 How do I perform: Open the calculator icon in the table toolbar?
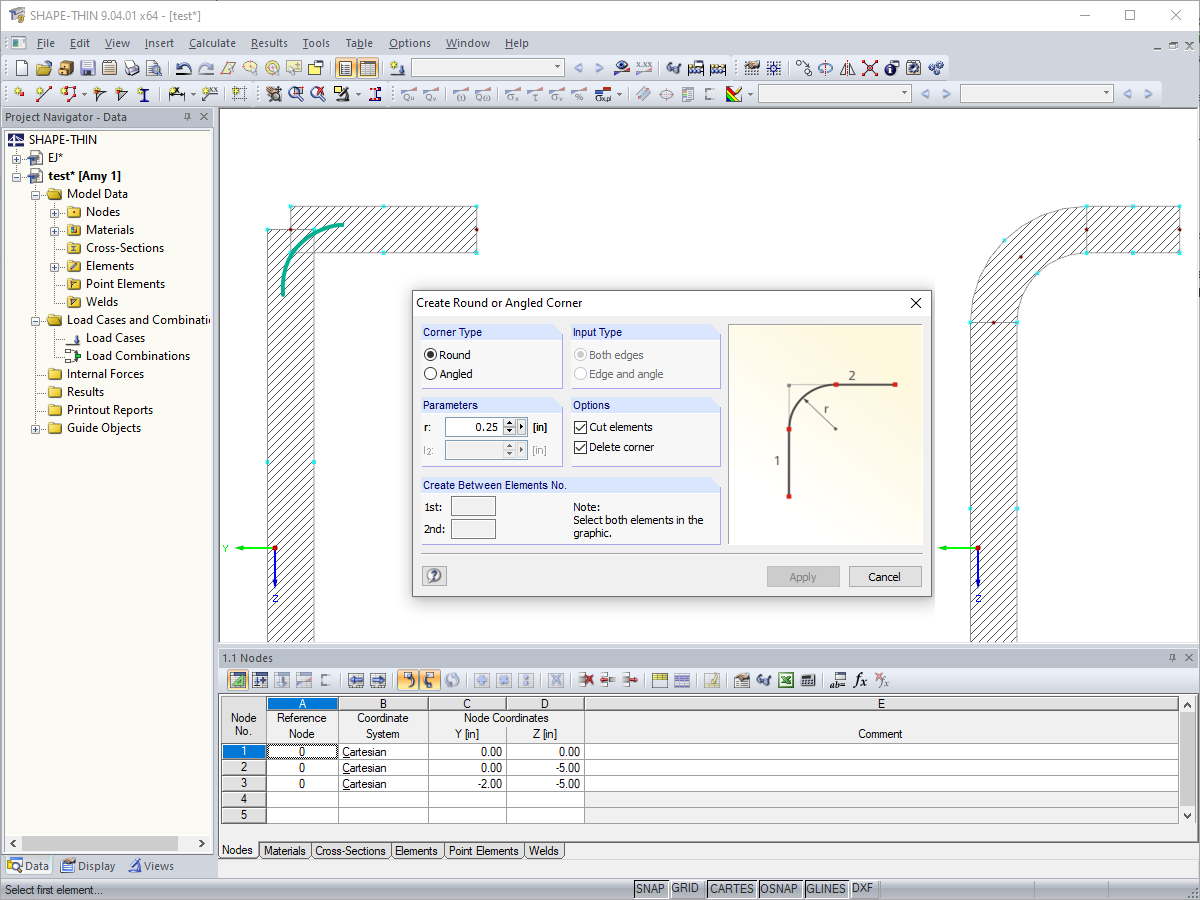[808, 680]
